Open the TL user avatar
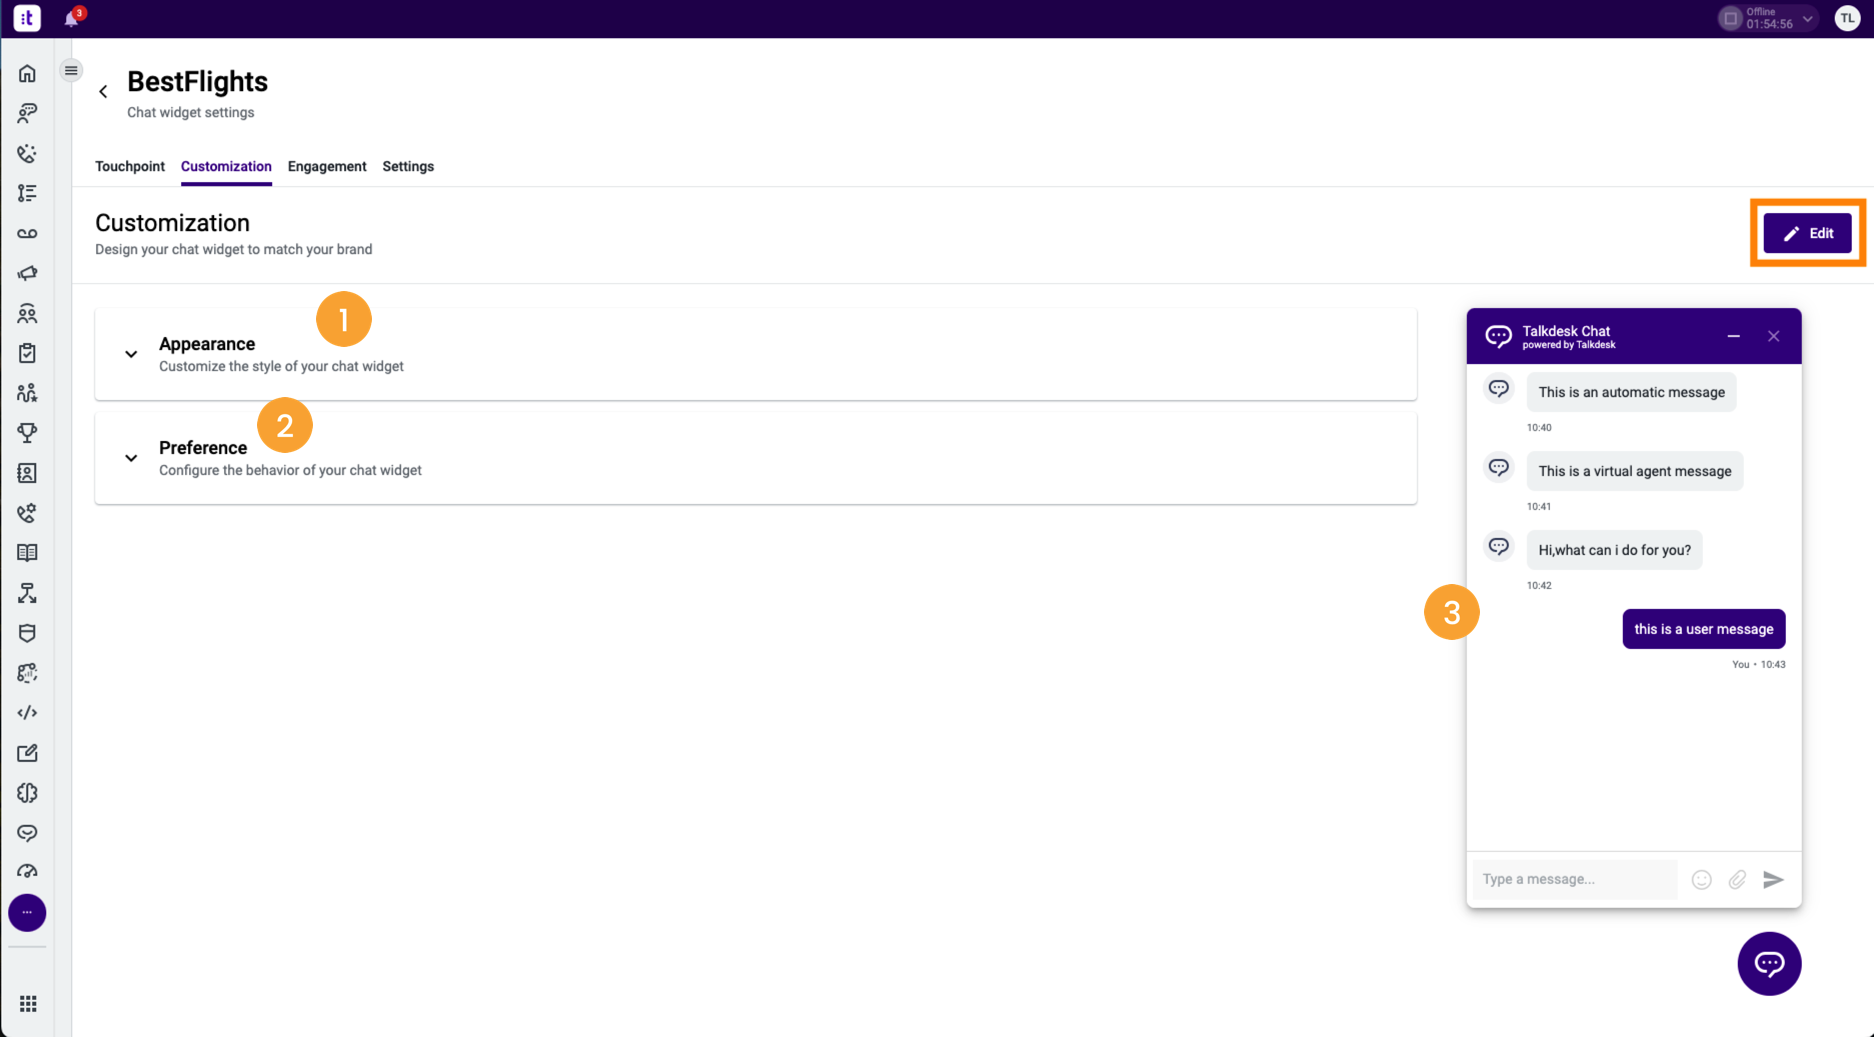 point(1847,18)
